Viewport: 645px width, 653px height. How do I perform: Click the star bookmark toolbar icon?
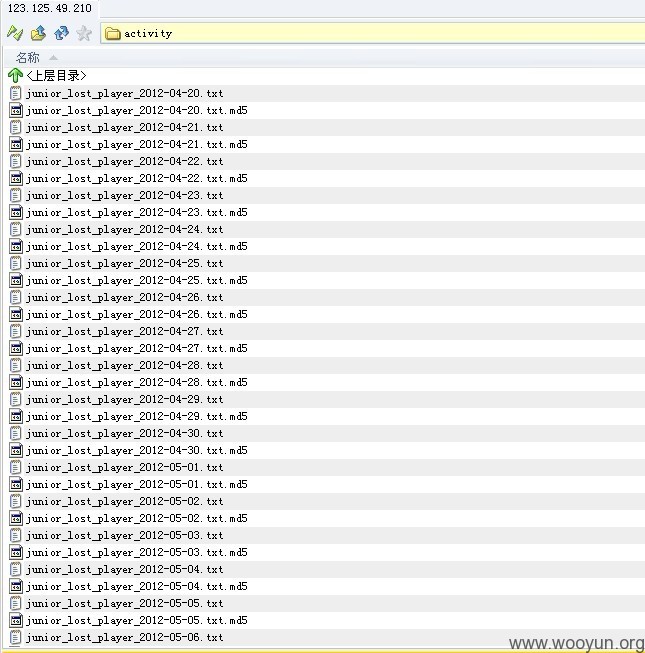(84, 33)
